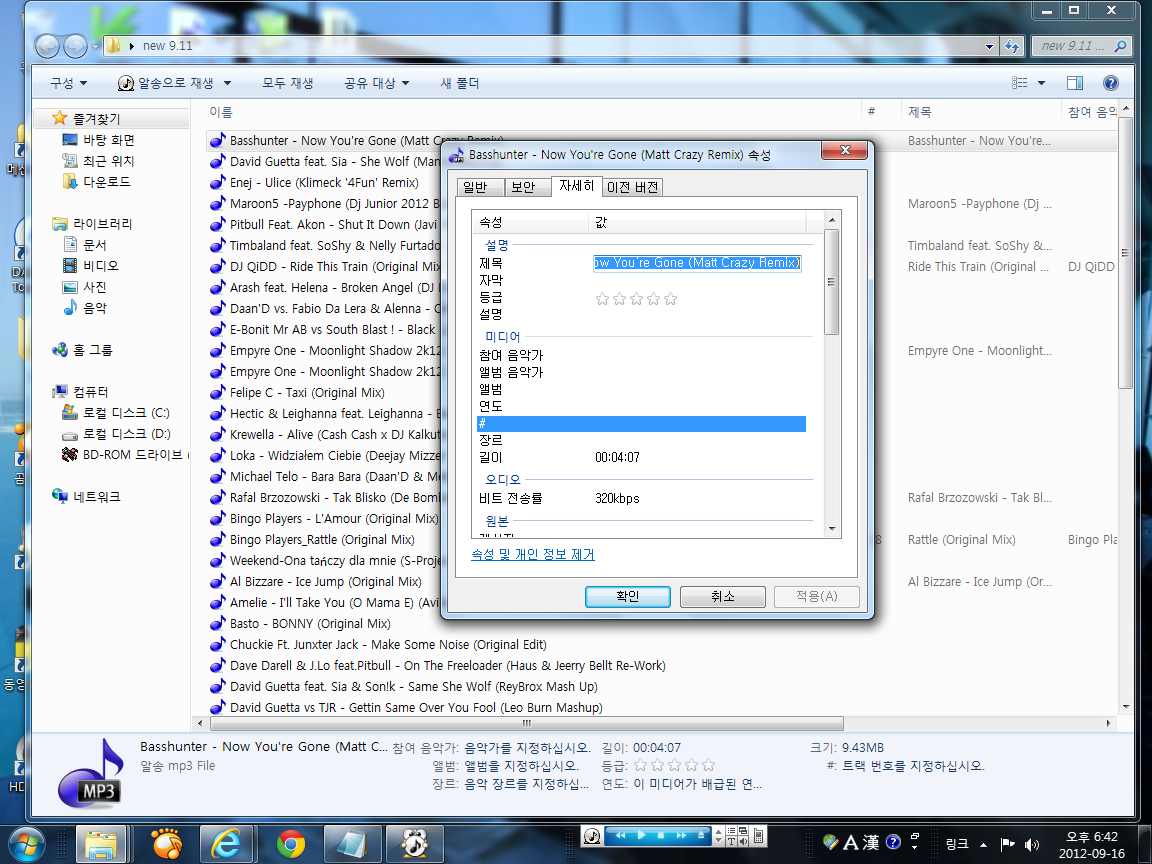
Task: Open Windows Explorer from the taskbar
Action: click(x=101, y=844)
